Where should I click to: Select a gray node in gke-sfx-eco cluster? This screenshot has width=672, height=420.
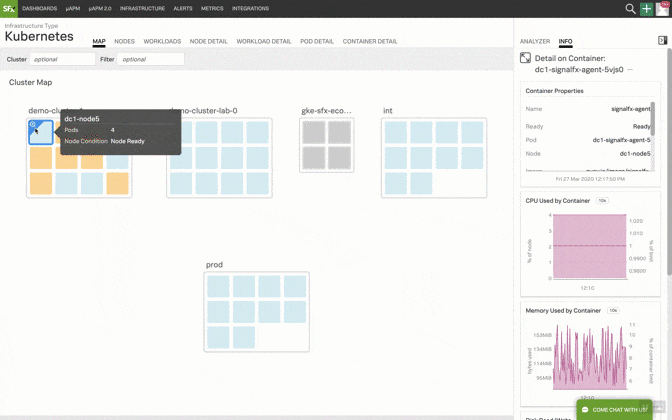click(x=314, y=132)
